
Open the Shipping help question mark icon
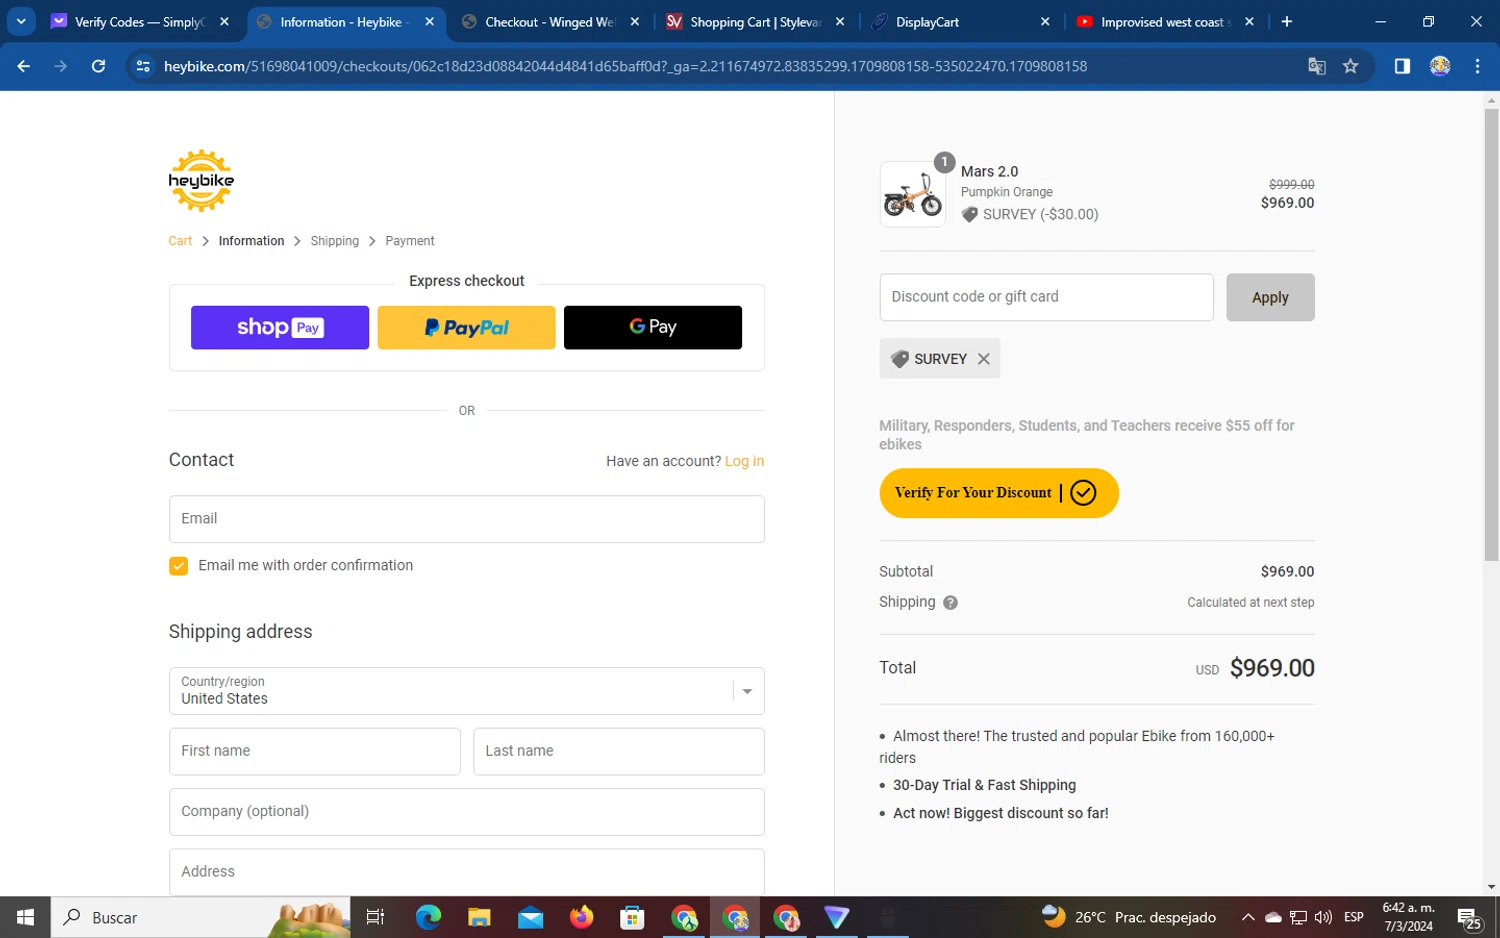point(950,603)
